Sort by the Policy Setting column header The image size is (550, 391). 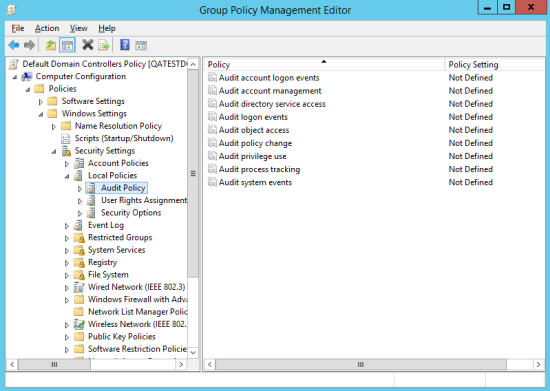495,65
